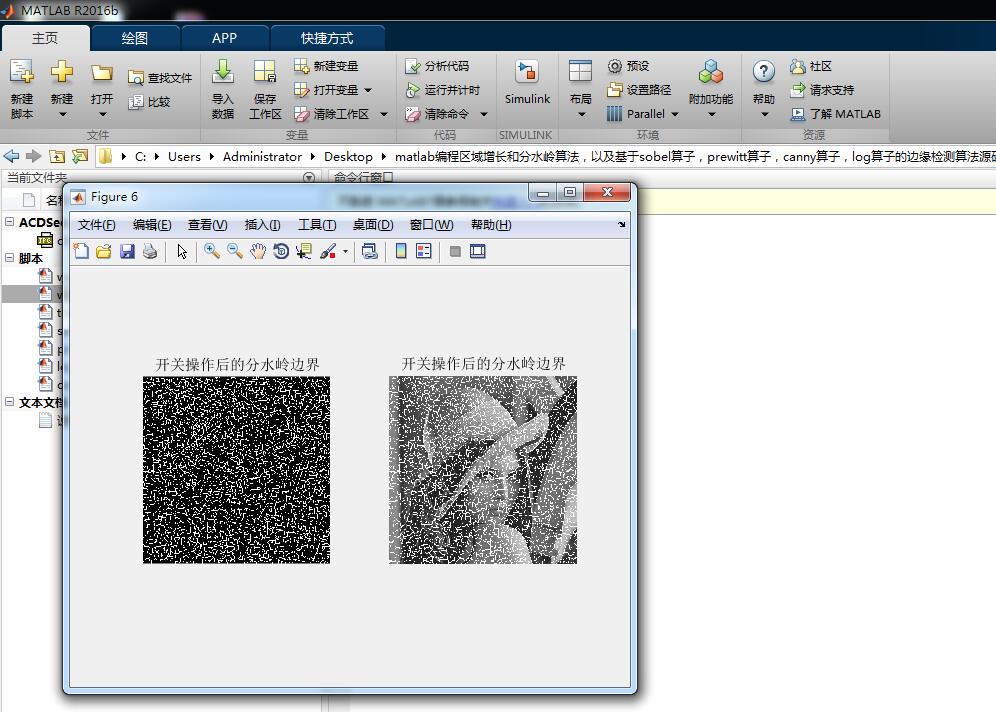
Task: Select Edit Plot arrow tool in Figure 6
Action: (182, 252)
